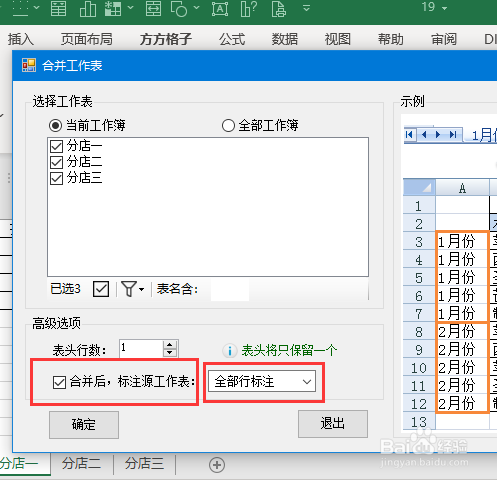This screenshot has width=497, height=480.
Task: Click the previous-sheet arrow in example preview
Action: coord(424,135)
